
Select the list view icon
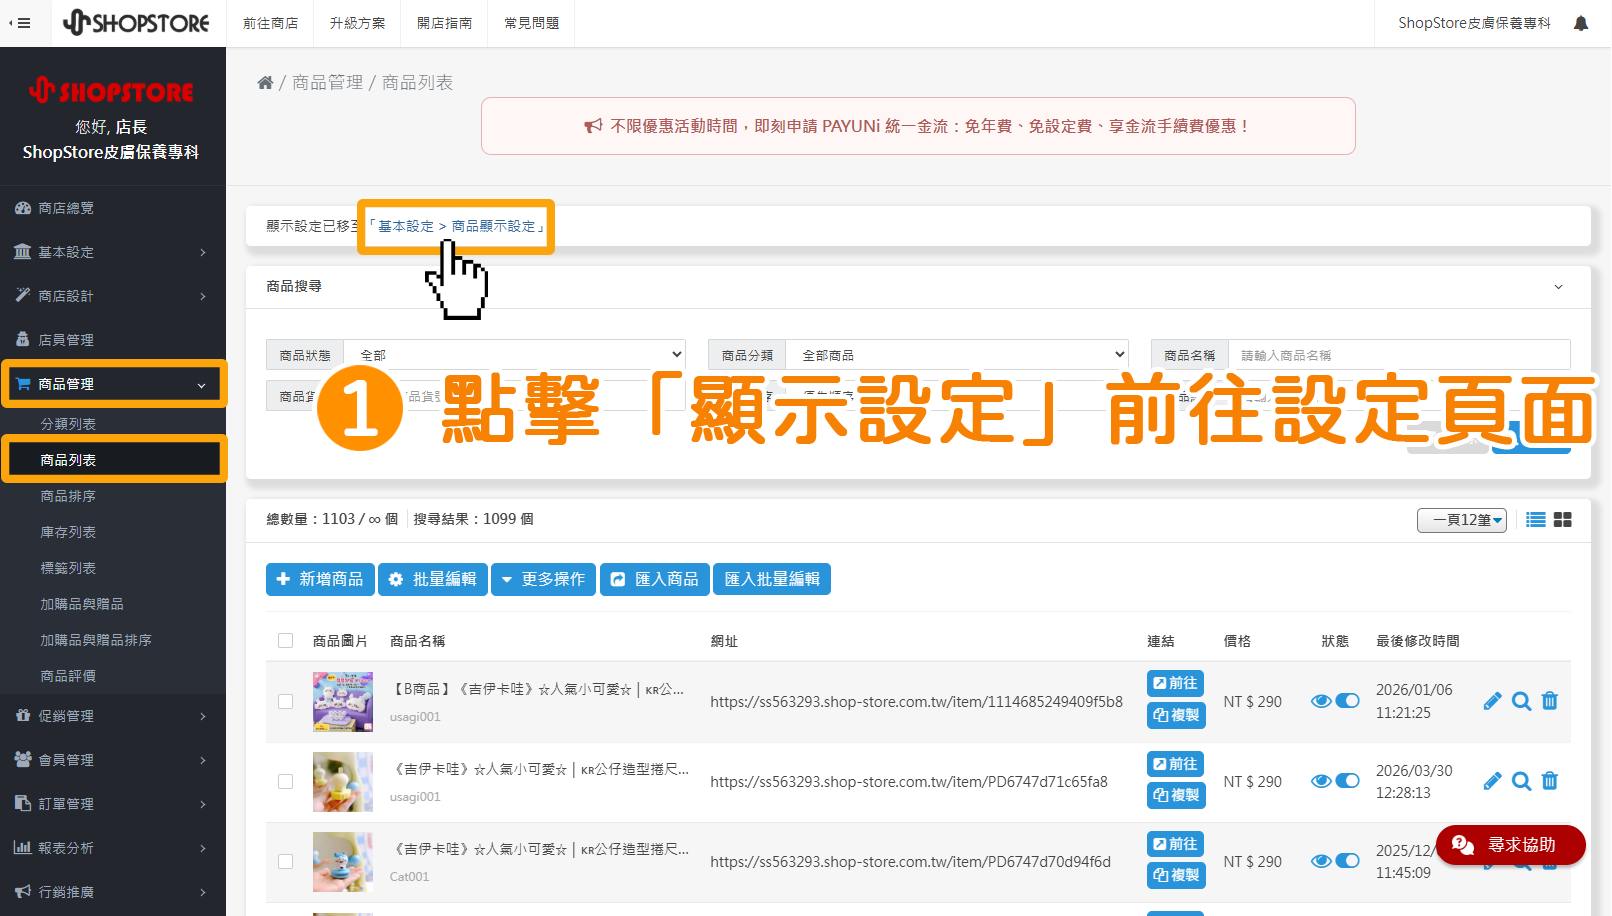click(1535, 519)
